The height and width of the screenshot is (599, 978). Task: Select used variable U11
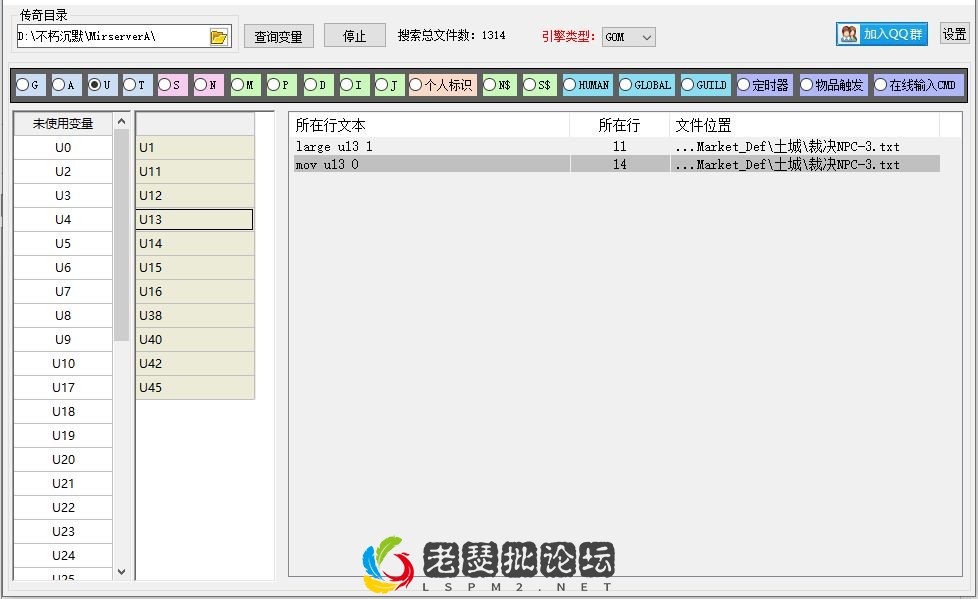[195, 172]
